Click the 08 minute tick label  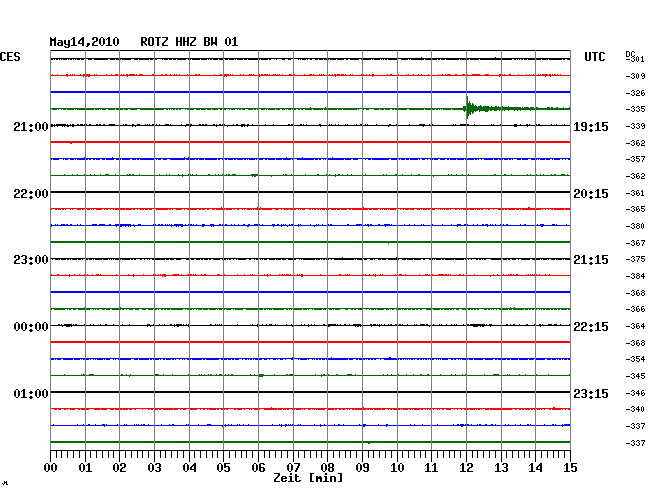pos(327,468)
